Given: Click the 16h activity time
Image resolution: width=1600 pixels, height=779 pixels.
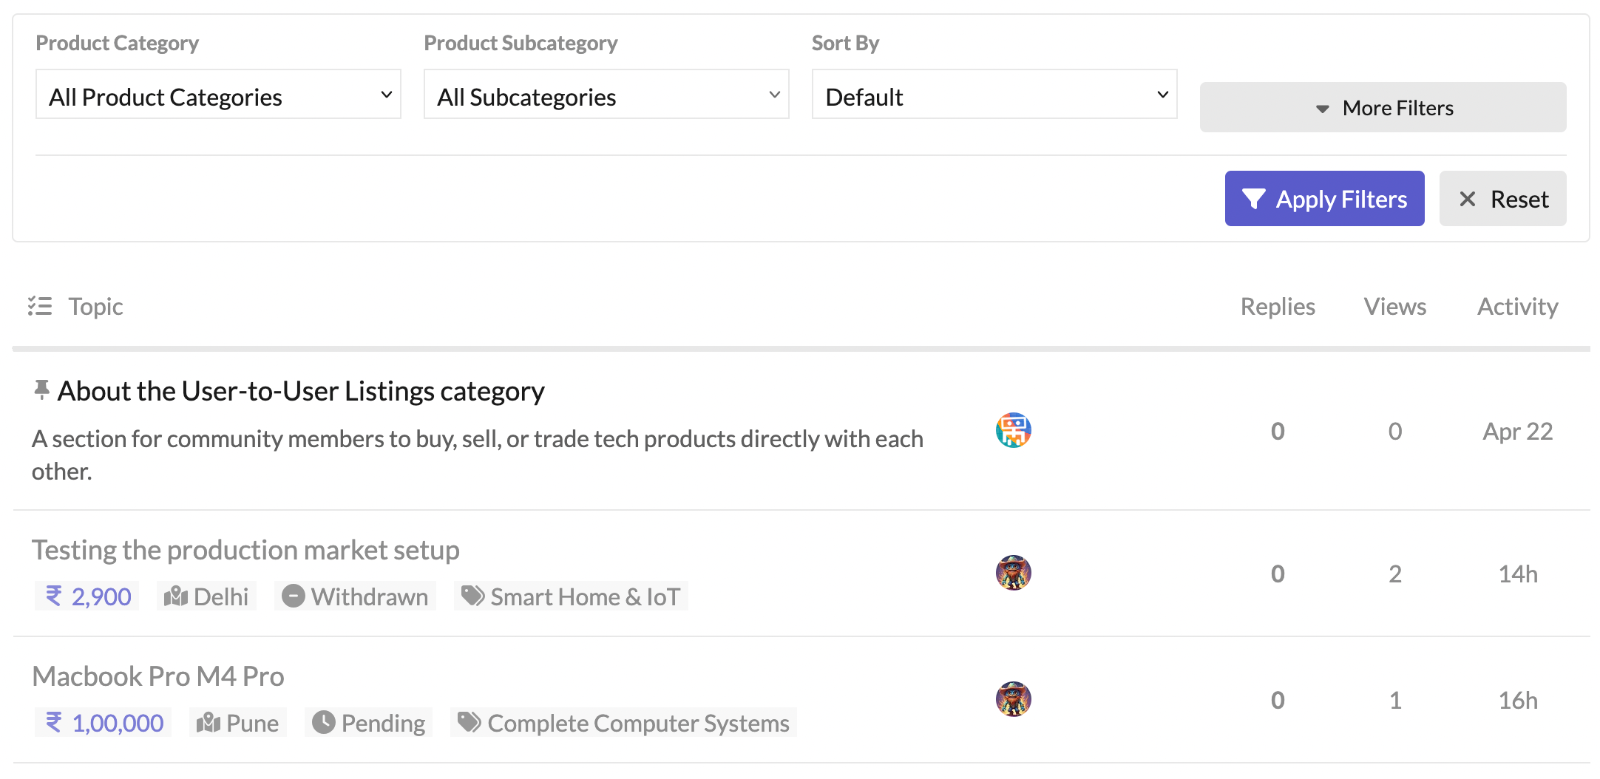Looking at the screenshot, I should (1517, 700).
